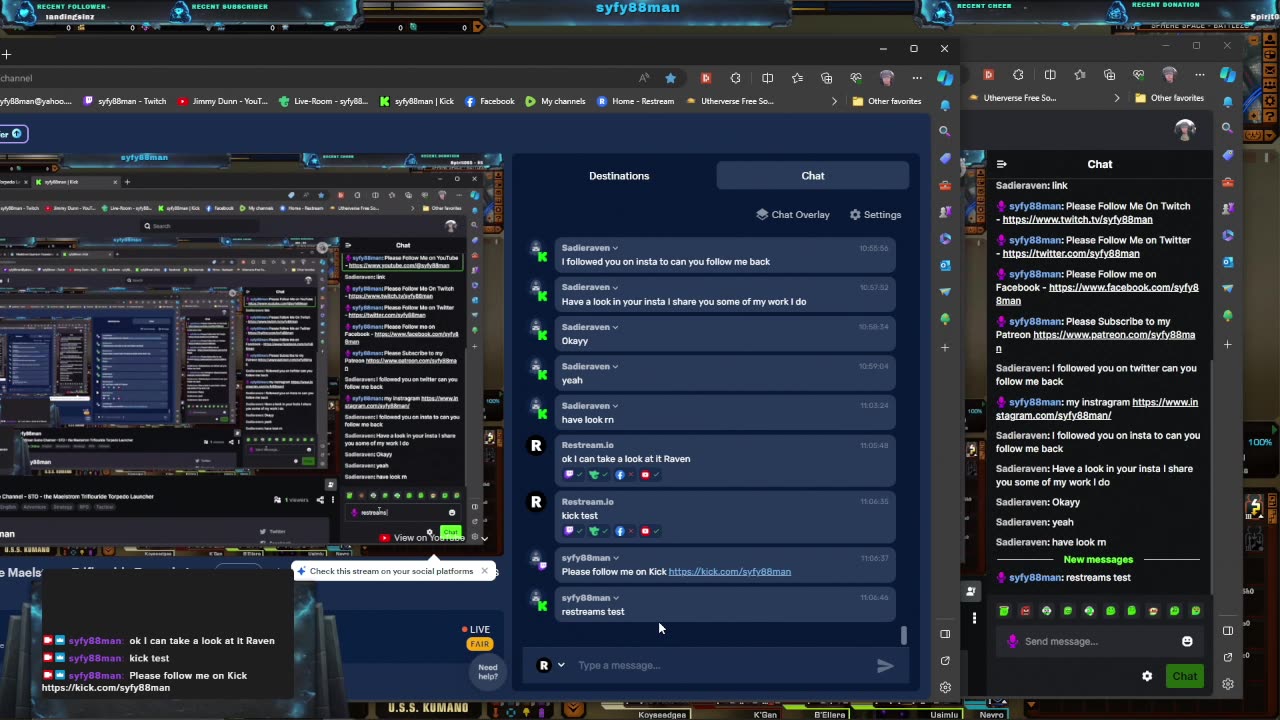Screen dimensions: 1280x720
Task: Toggle the Split screen icon in left browser
Action: coord(767,78)
